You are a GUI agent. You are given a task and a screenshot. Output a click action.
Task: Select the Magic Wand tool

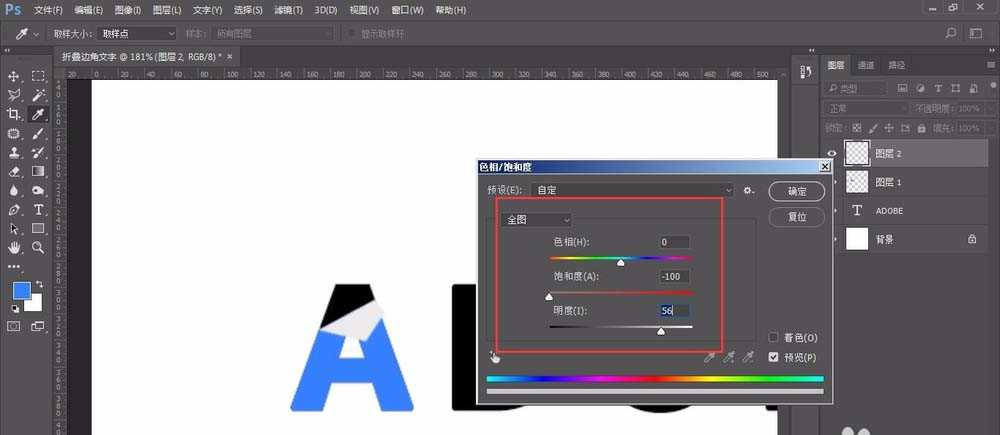[x=38, y=95]
